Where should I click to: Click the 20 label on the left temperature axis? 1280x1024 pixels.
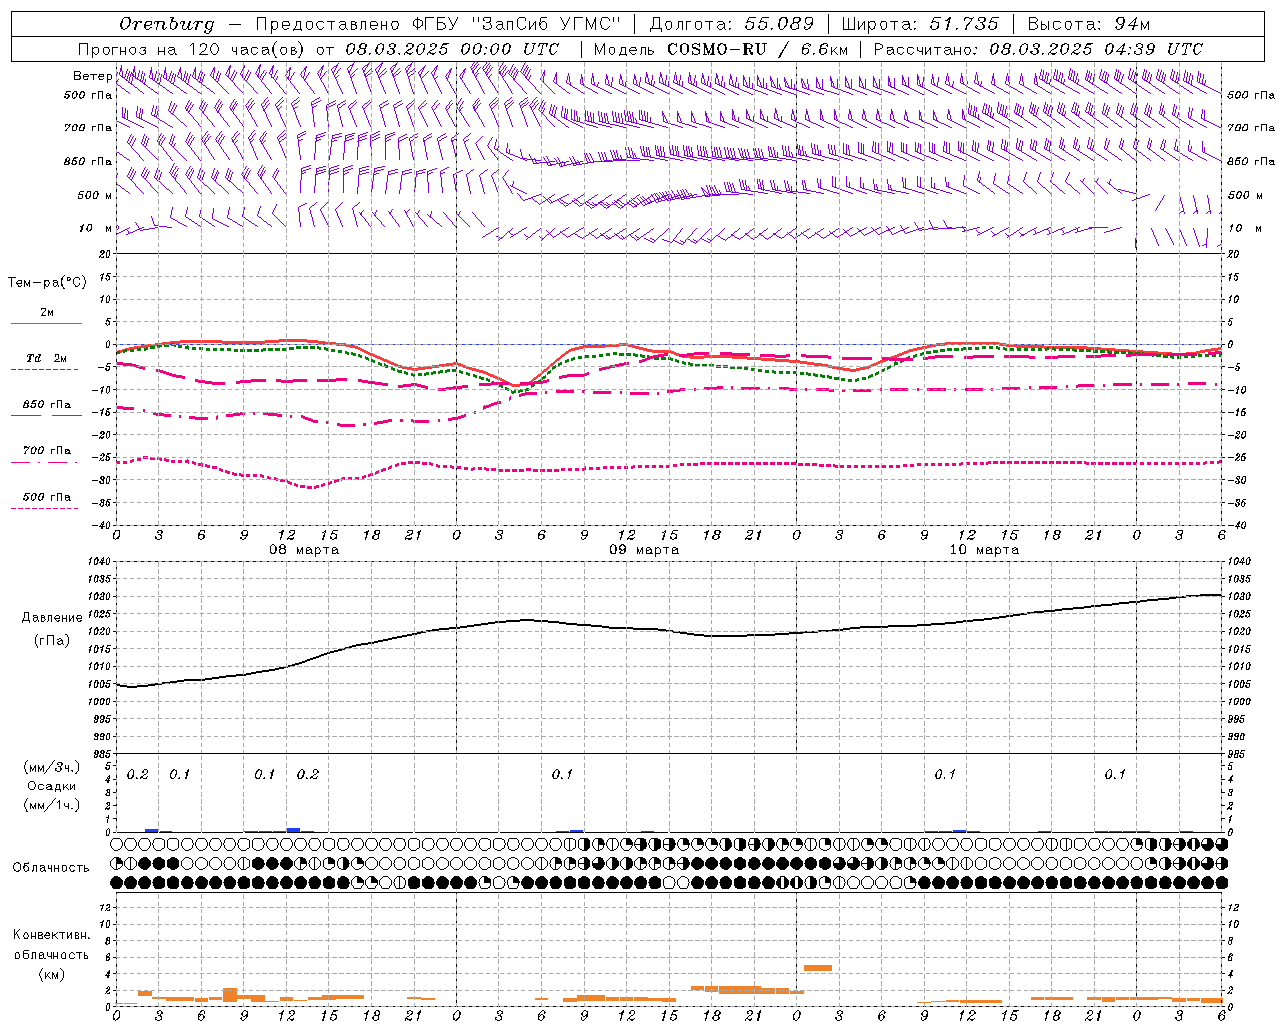coord(105,254)
